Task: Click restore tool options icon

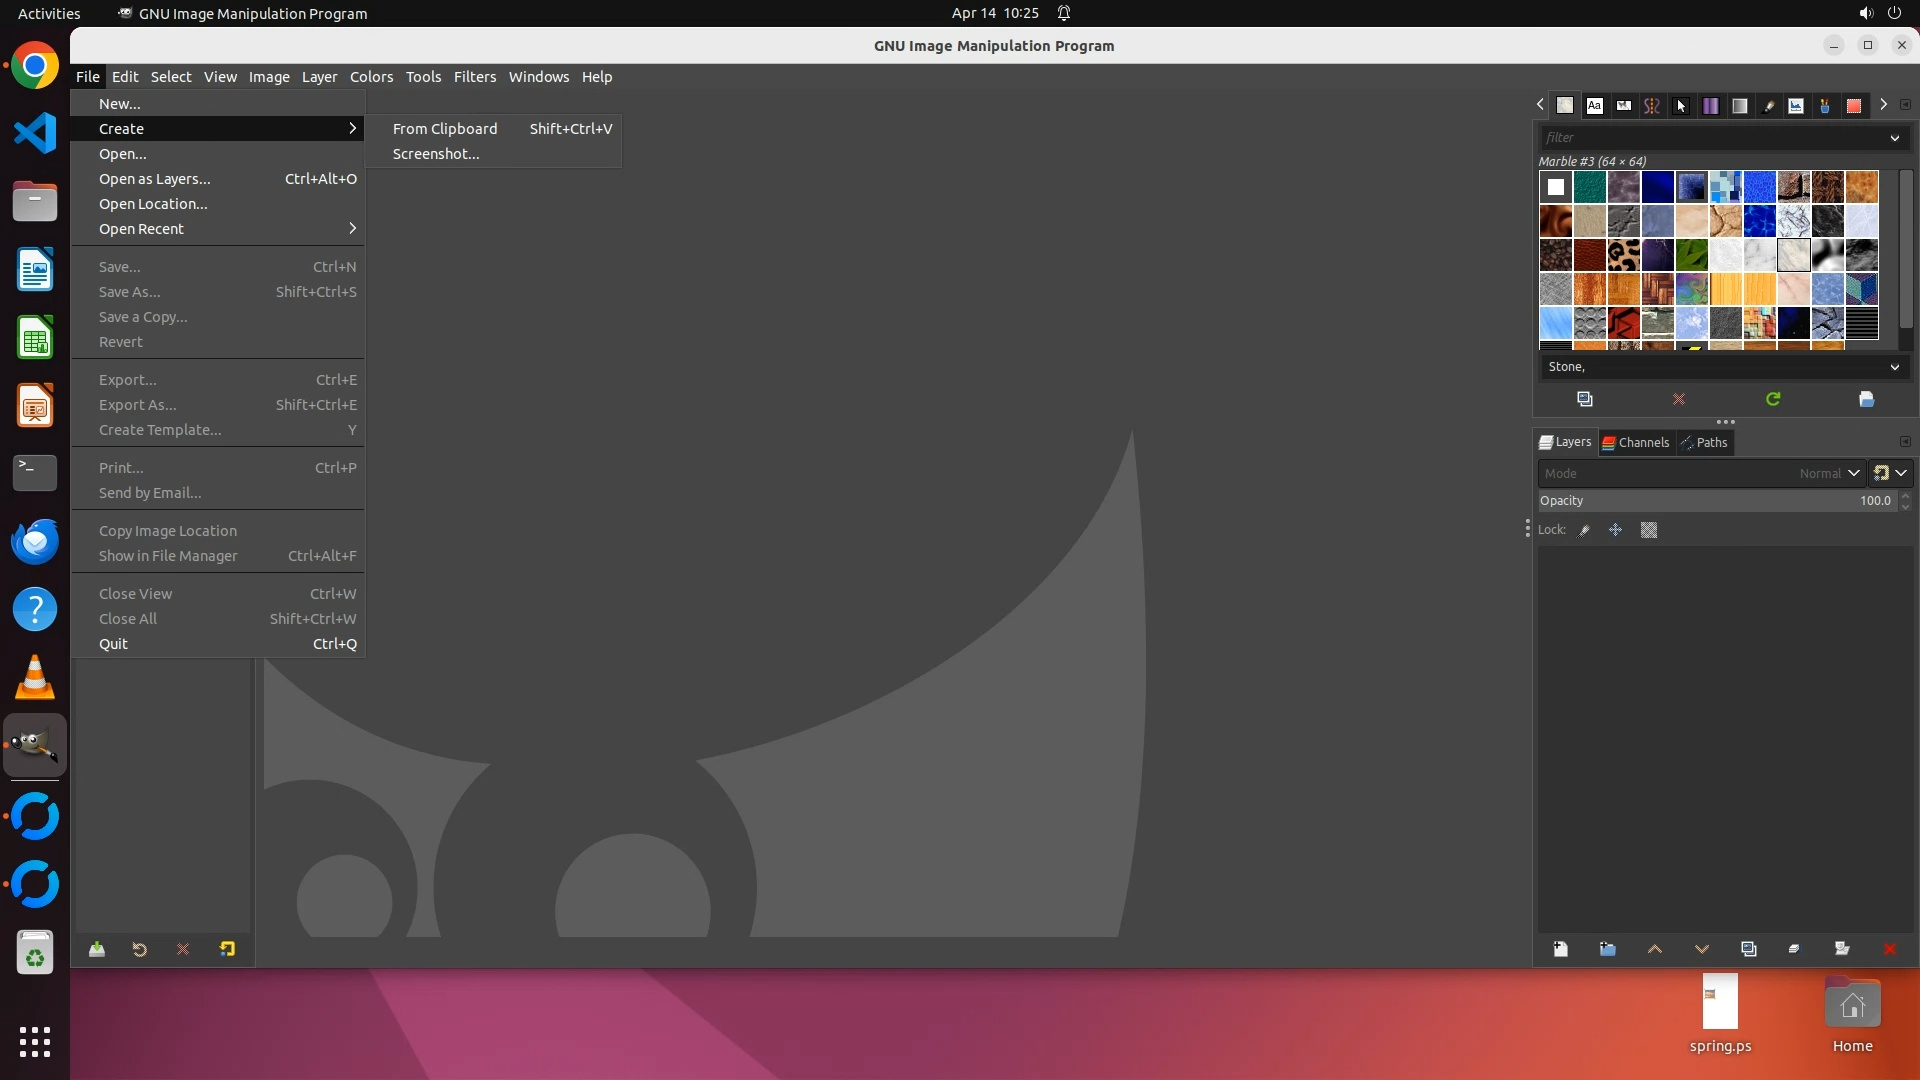Action: tap(139, 949)
